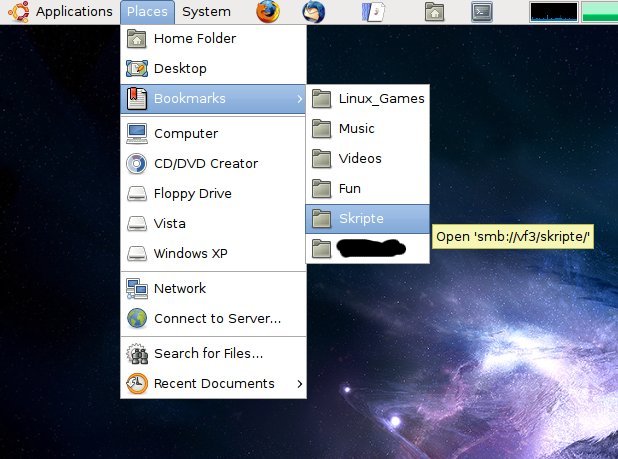
Task: Click the Connect to Server globe icon
Action: [x=137, y=318]
